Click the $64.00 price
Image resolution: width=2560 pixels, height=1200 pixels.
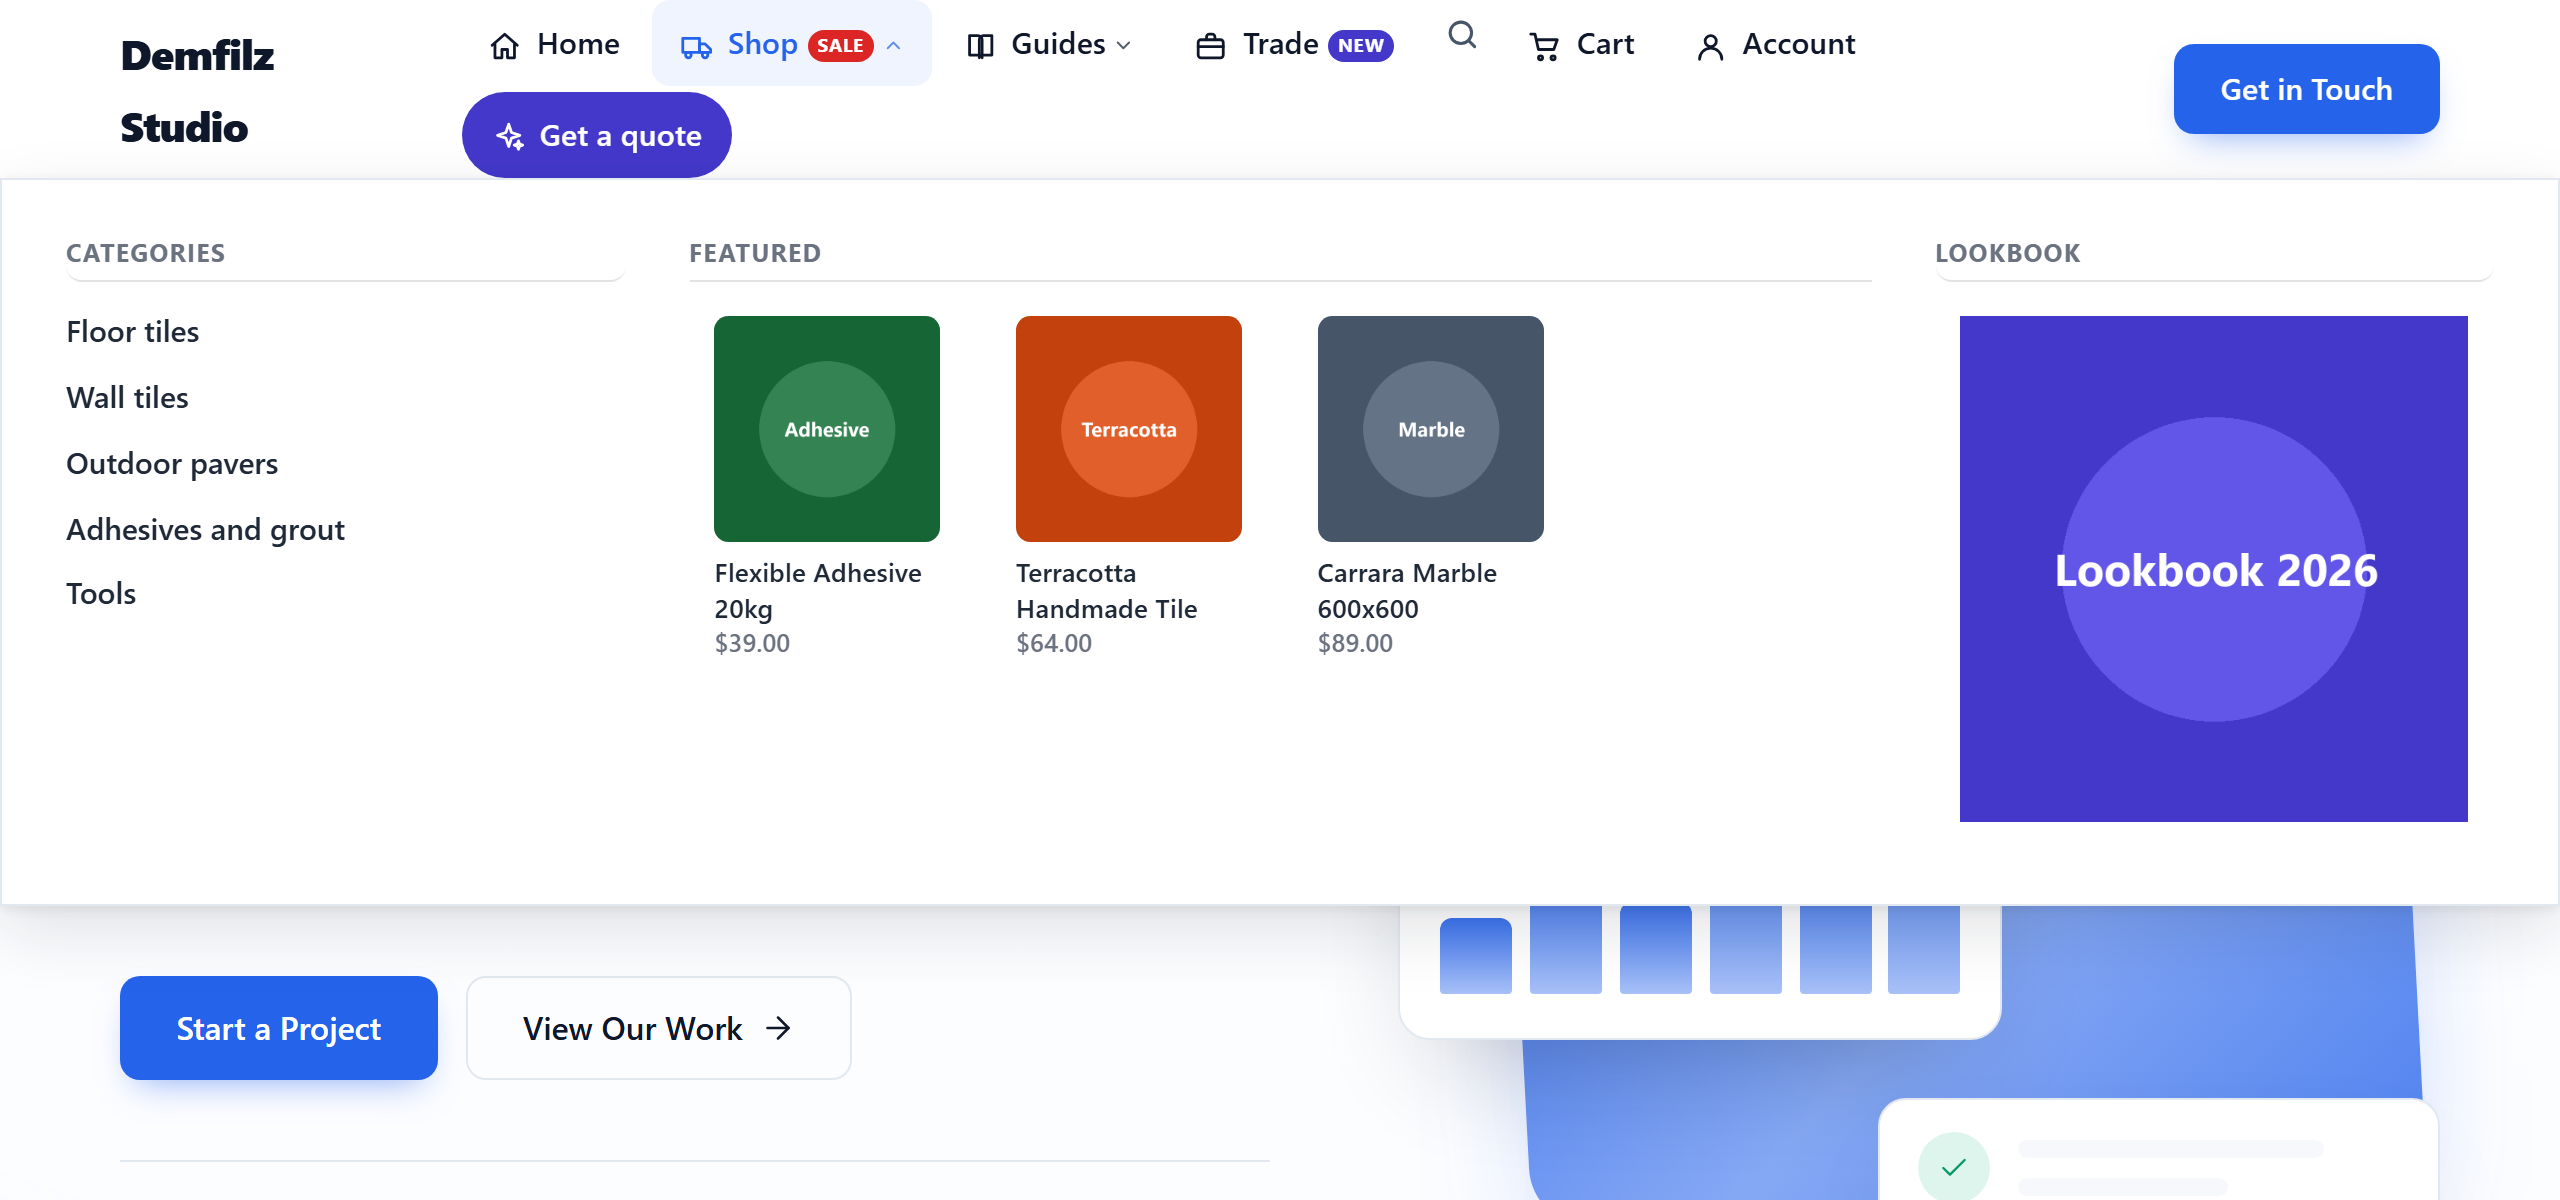(1054, 643)
